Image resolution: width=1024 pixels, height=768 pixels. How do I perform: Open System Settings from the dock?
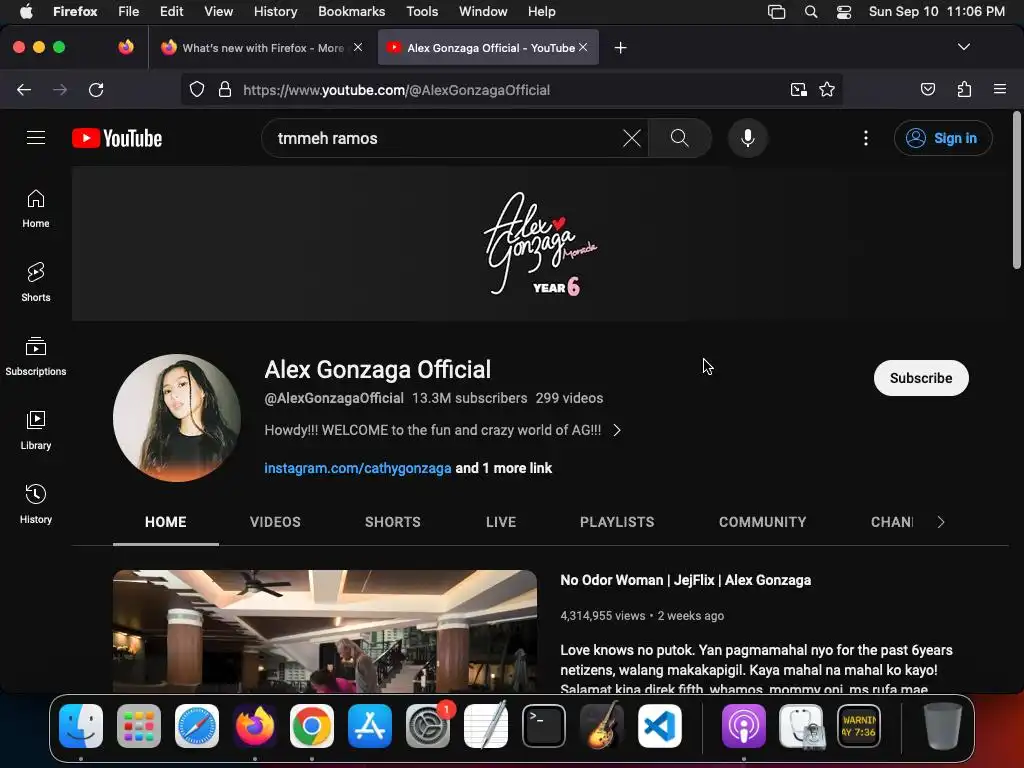tap(428, 726)
